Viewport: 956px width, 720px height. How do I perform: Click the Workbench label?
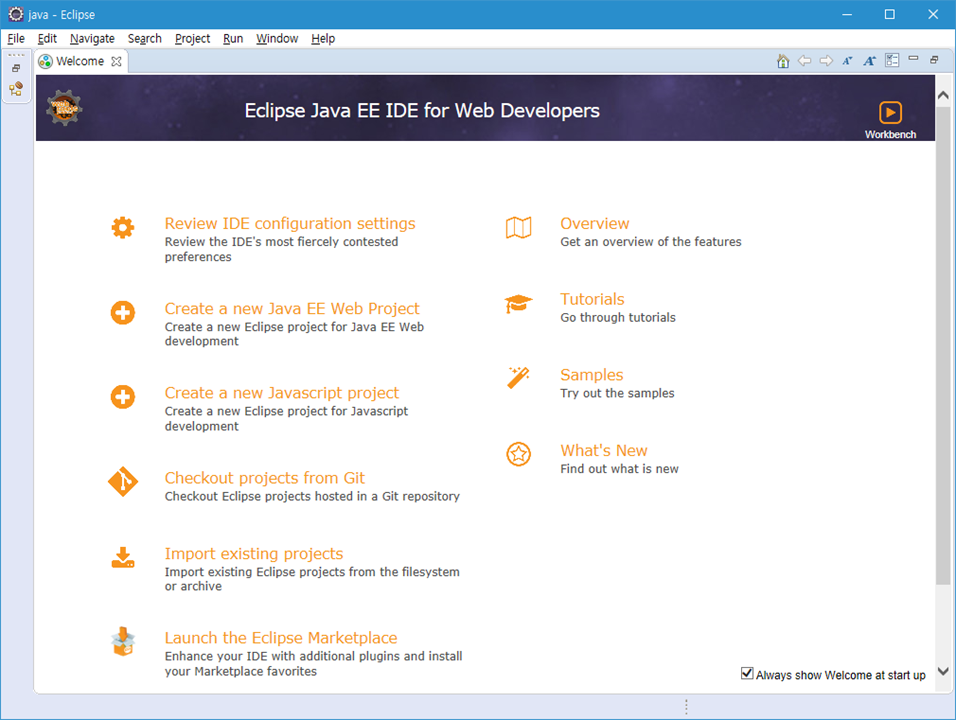[x=890, y=134]
